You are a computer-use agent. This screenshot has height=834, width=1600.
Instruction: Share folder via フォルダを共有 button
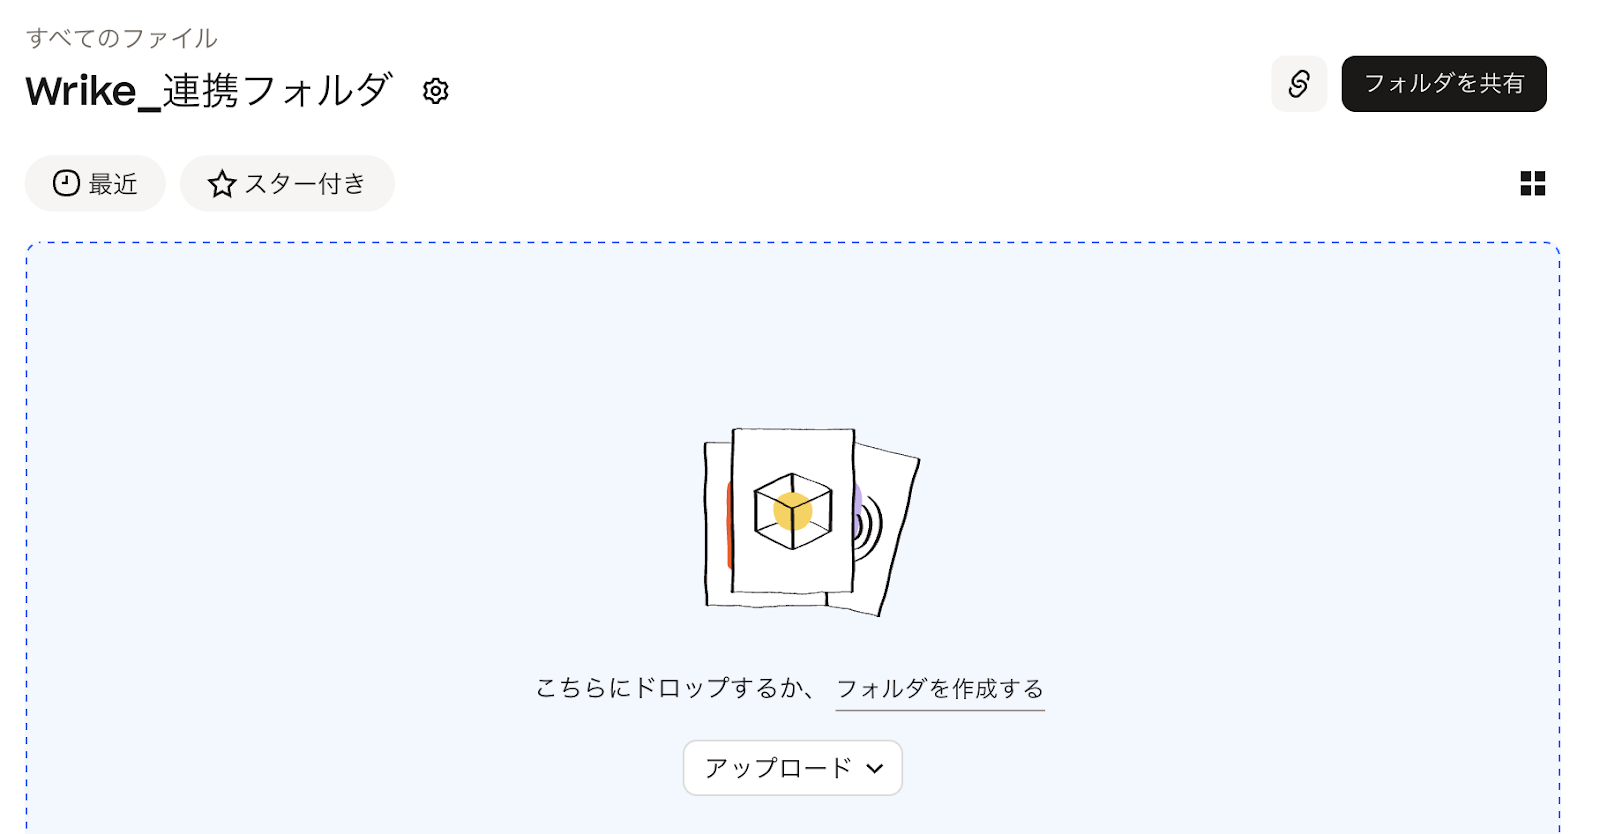(x=1444, y=84)
